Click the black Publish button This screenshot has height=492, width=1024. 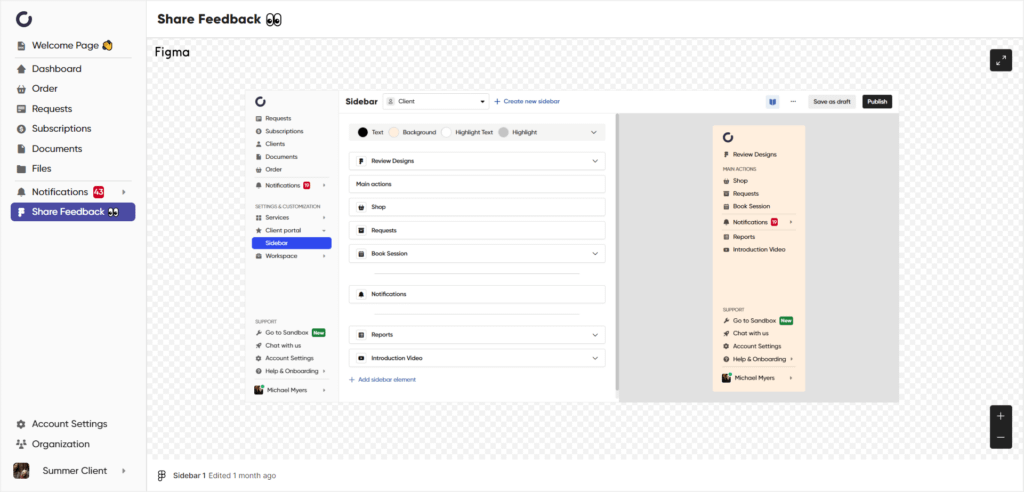coord(877,101)
